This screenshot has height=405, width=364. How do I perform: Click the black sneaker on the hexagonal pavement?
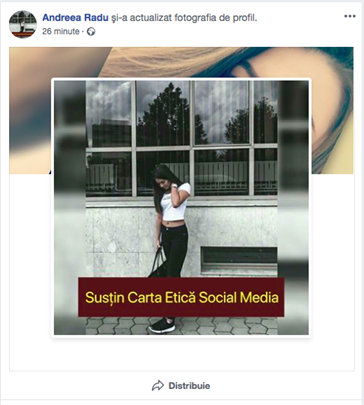tap(162, 326)
